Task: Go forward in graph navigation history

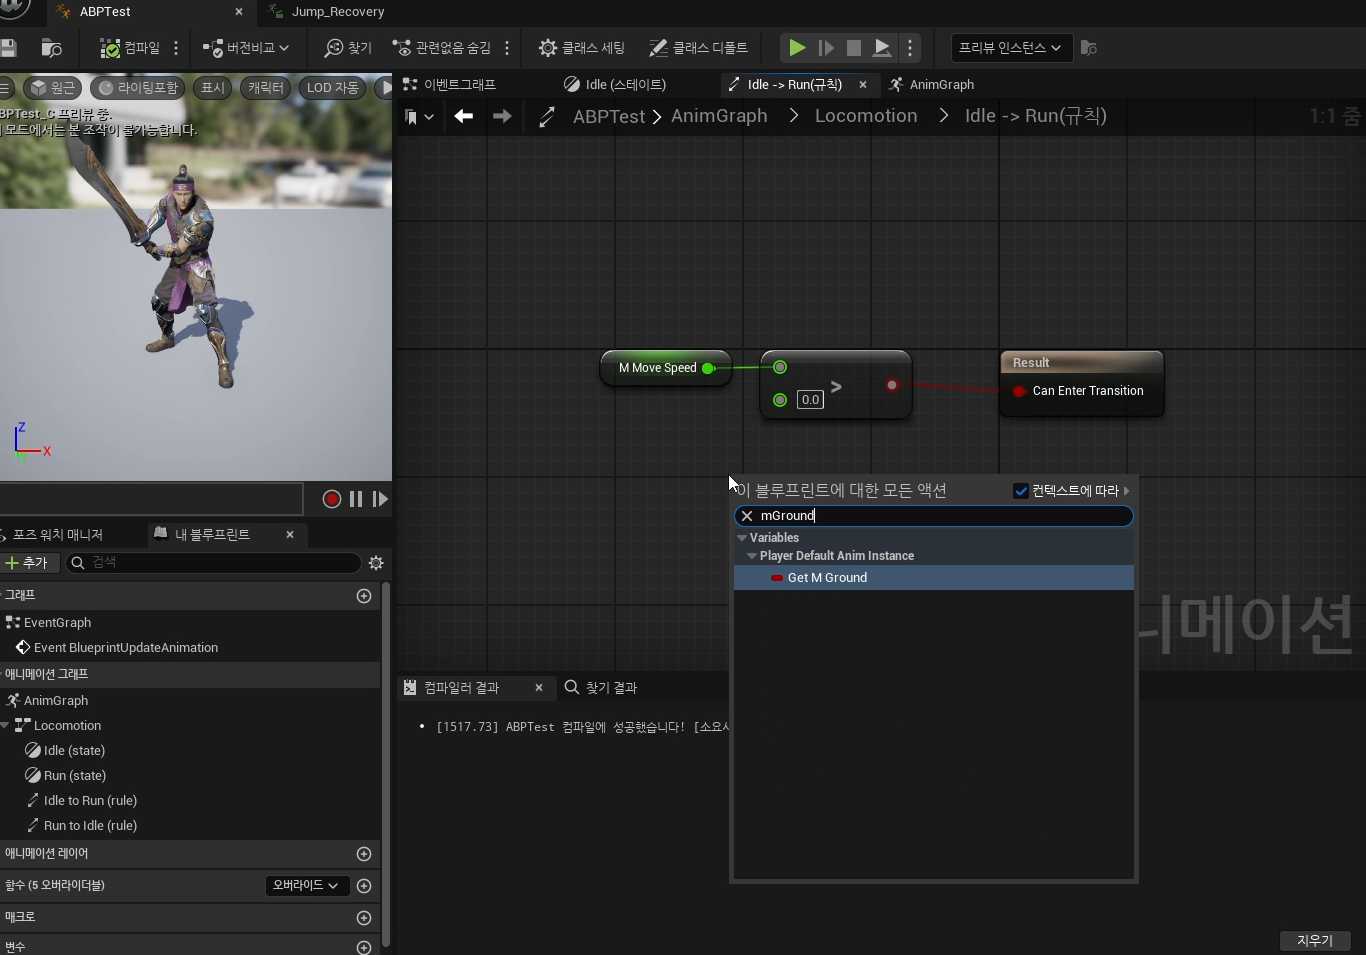Action: (x=502, y=116)
